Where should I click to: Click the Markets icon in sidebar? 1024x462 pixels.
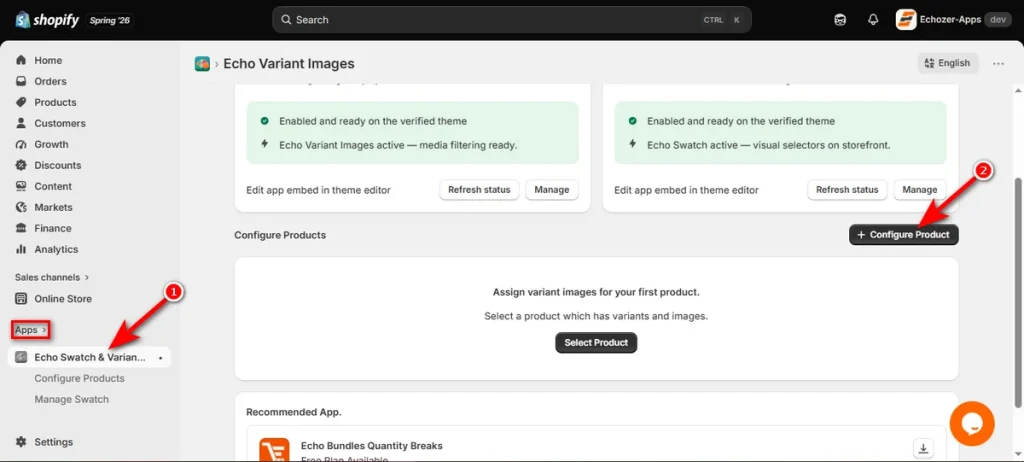point(21,207)
